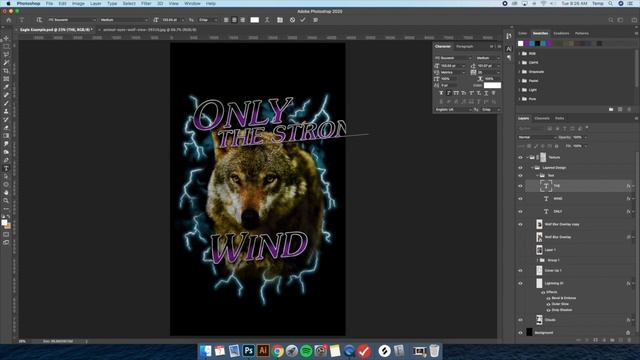Screen dimensions: 640x360
Task: Open the Create warped text option
Action: (267, 20)
